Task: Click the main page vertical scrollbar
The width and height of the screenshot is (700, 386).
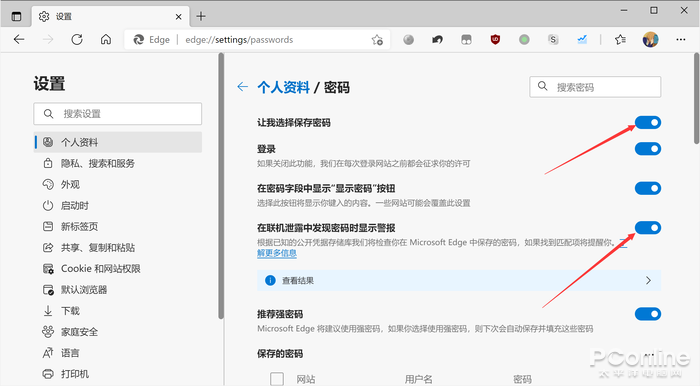Action: point(696,98)
